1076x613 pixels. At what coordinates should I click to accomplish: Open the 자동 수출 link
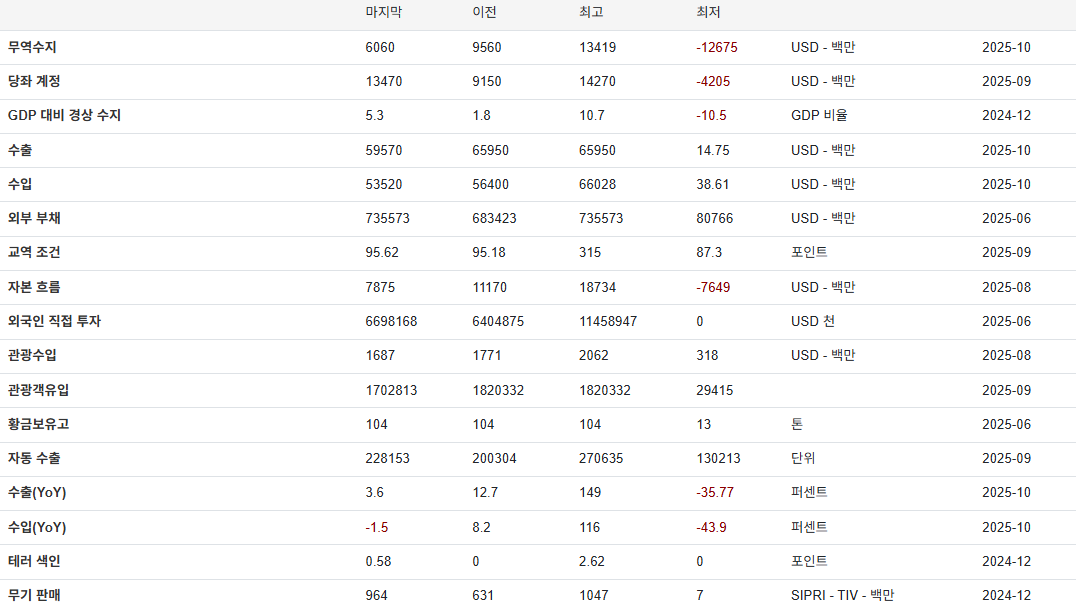(34, 458)
